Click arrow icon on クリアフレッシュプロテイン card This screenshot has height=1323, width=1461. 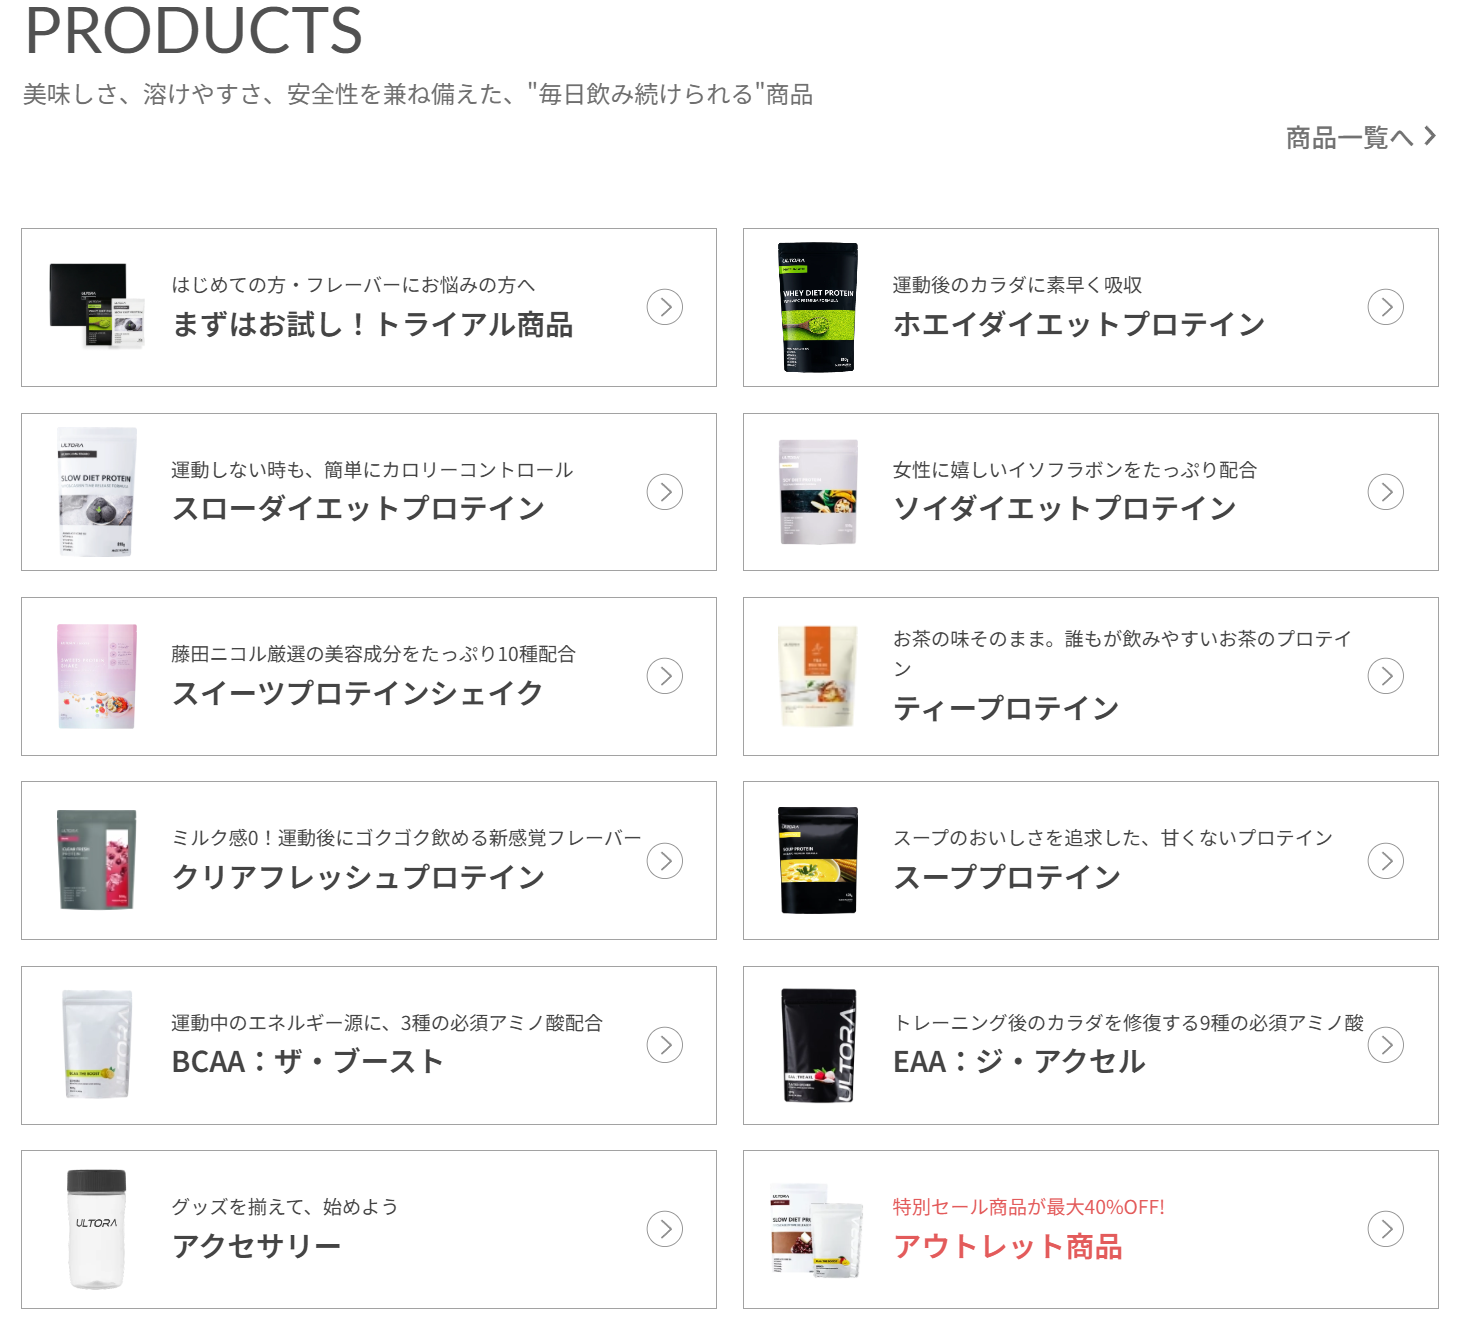pos(665,861)
